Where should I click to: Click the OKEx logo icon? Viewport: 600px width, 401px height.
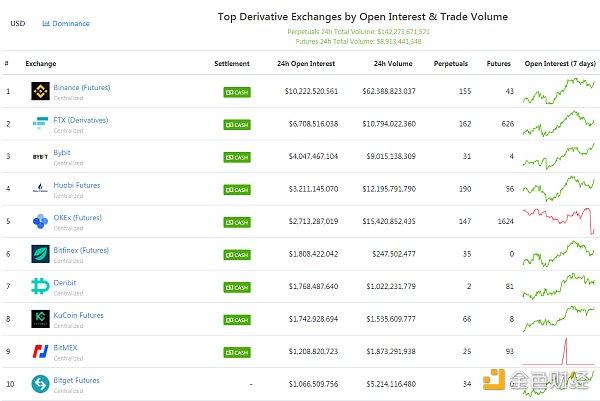(40, 221)
